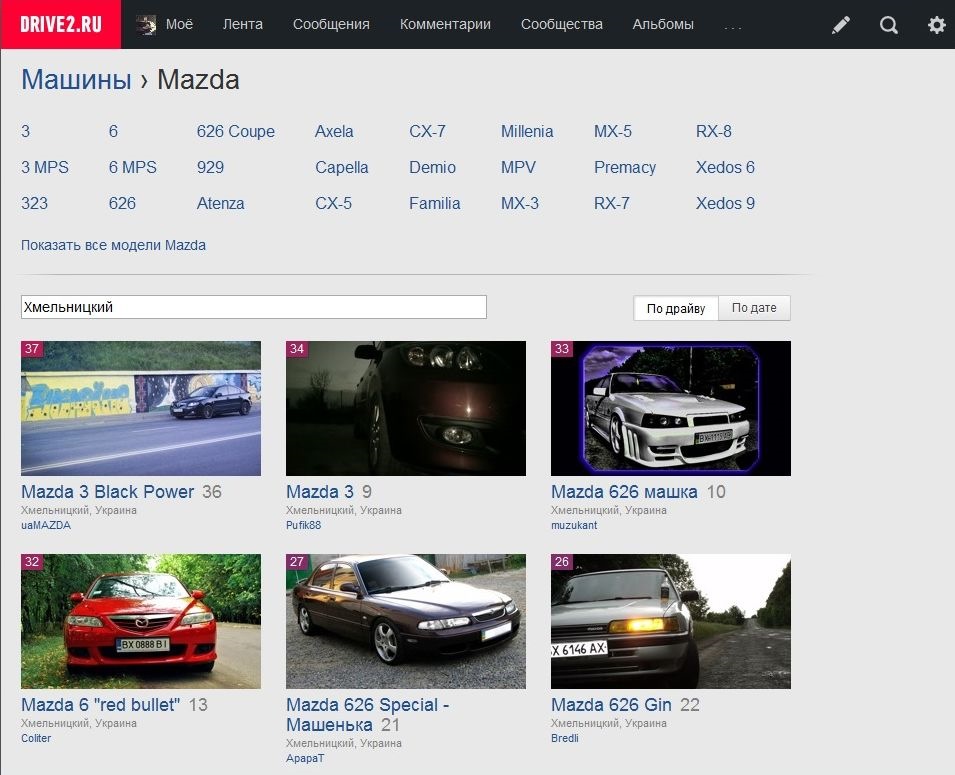Sort results По дате
Screen dimensions: 955x775
click(x=754, y=308)
